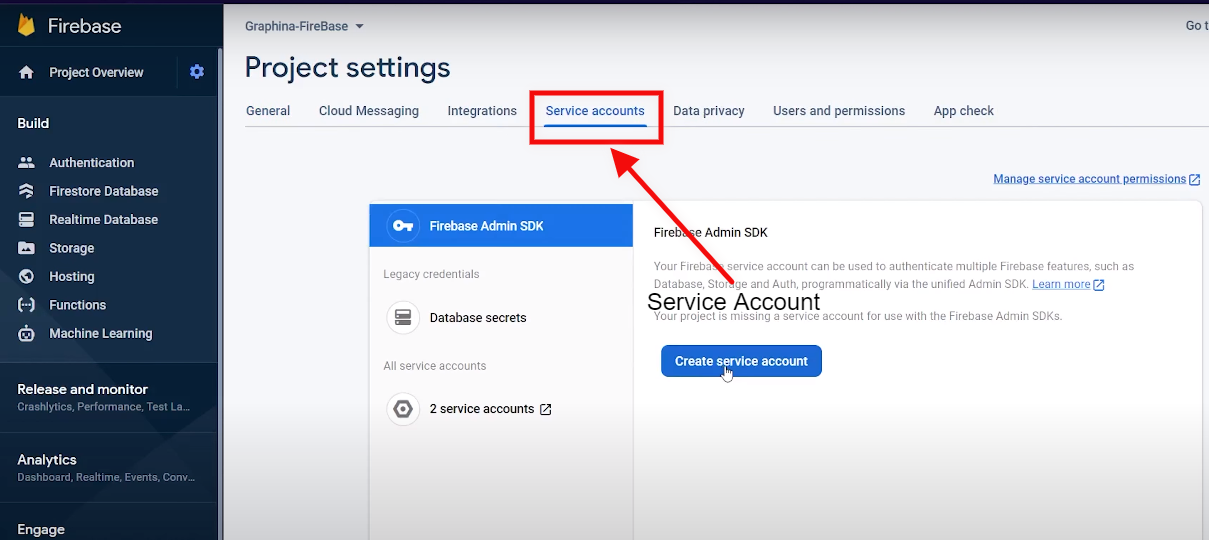Go to Users and permissions tab
This screenshot has width=1209, height=540.
pos(839,111)
